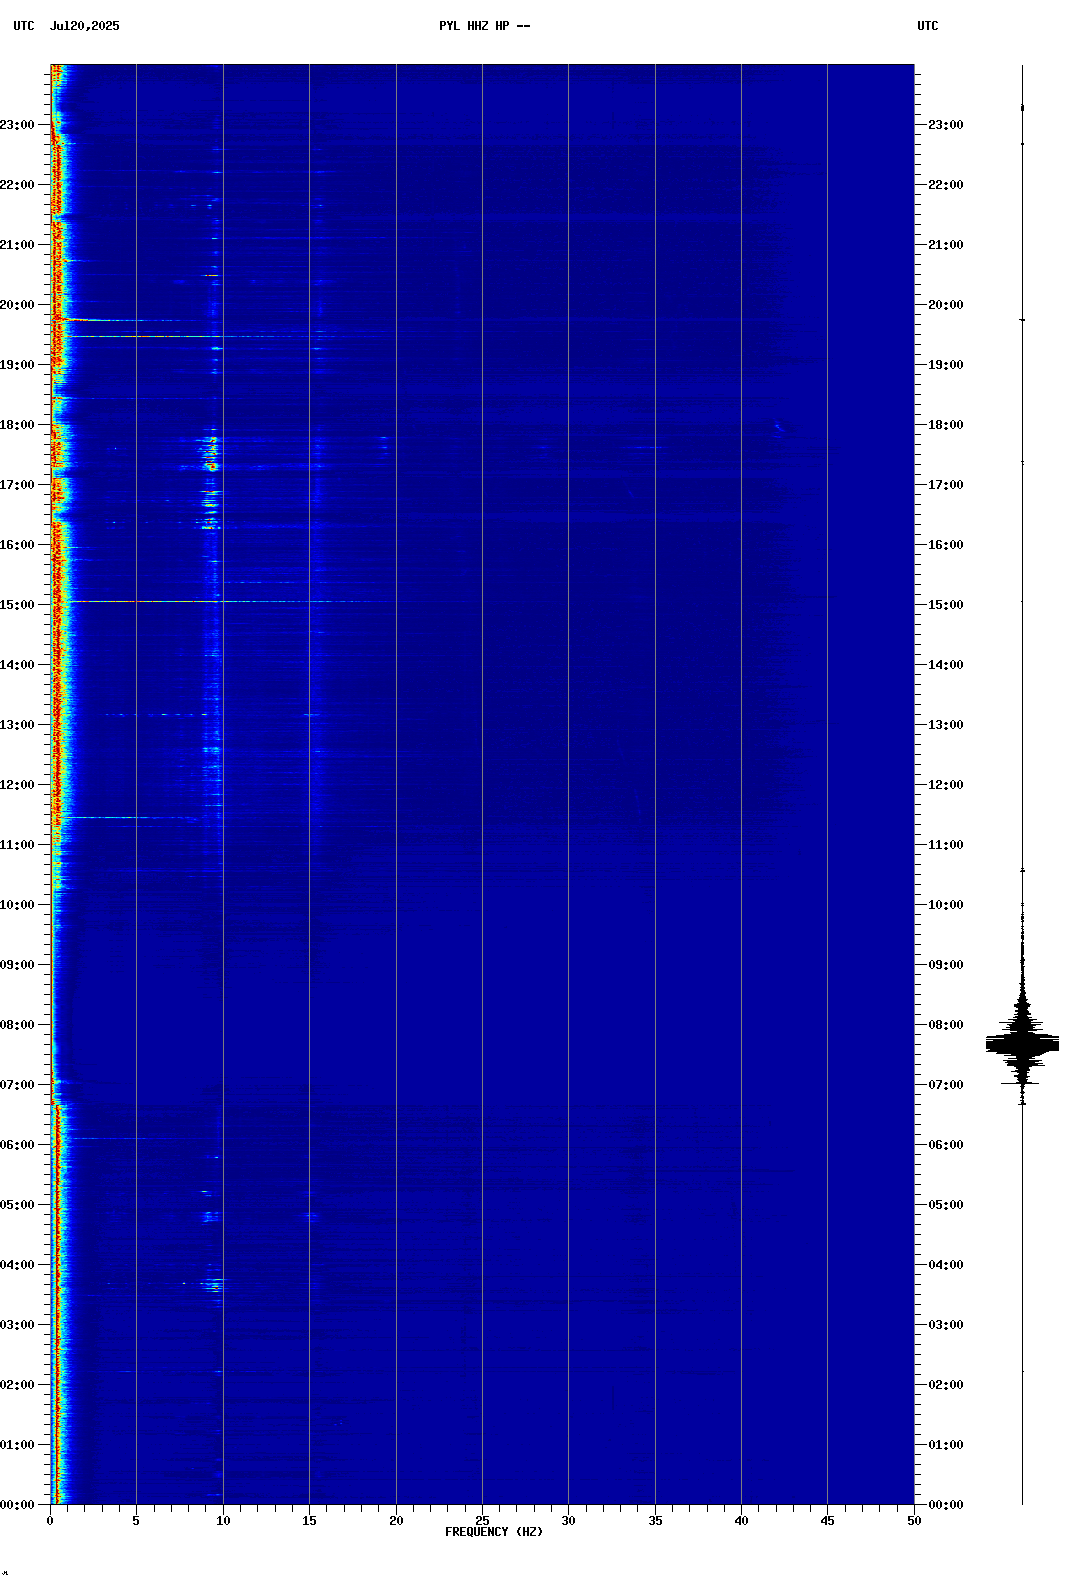Click 04:00 on the right time axis
Viewport: 1066px width, 1584px height.
point(946,1265)
